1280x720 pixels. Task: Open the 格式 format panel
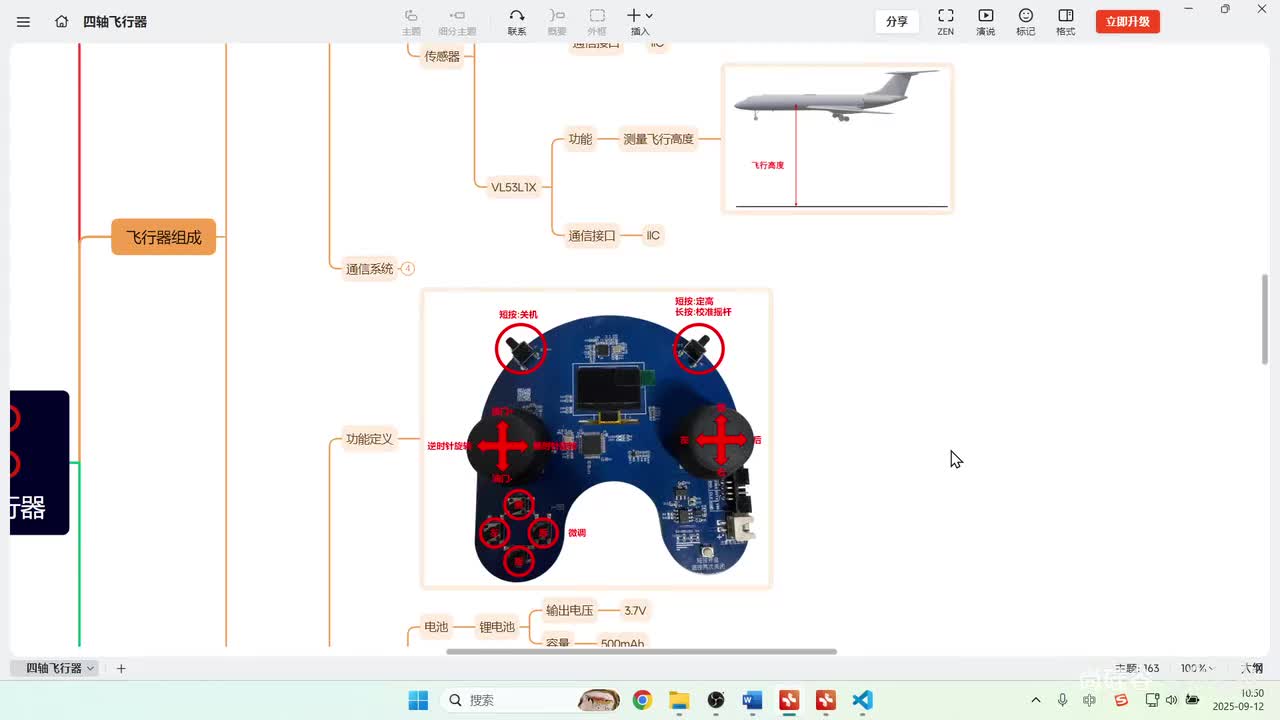(1066, 22)
